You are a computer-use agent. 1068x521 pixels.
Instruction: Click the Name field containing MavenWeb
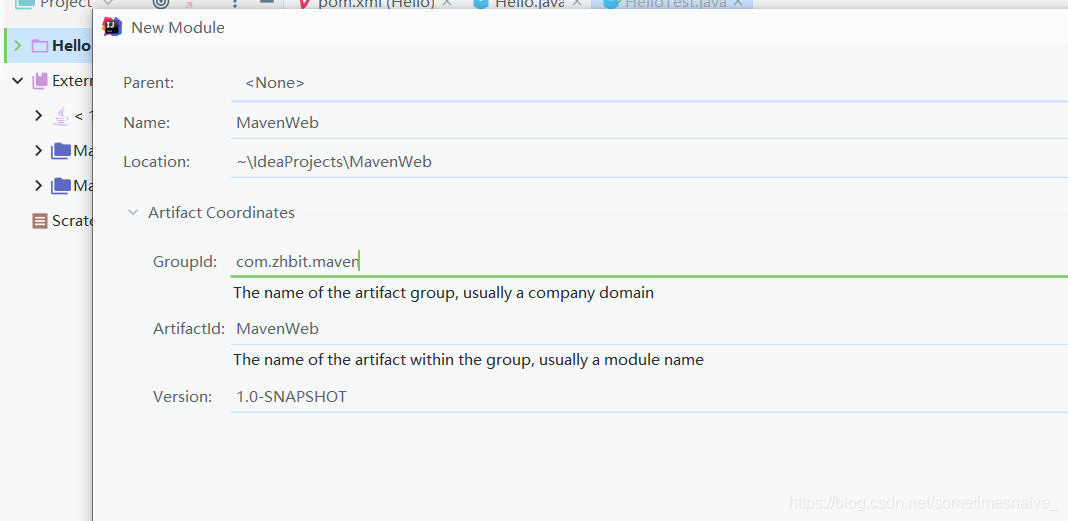click(x=649, y=123)
